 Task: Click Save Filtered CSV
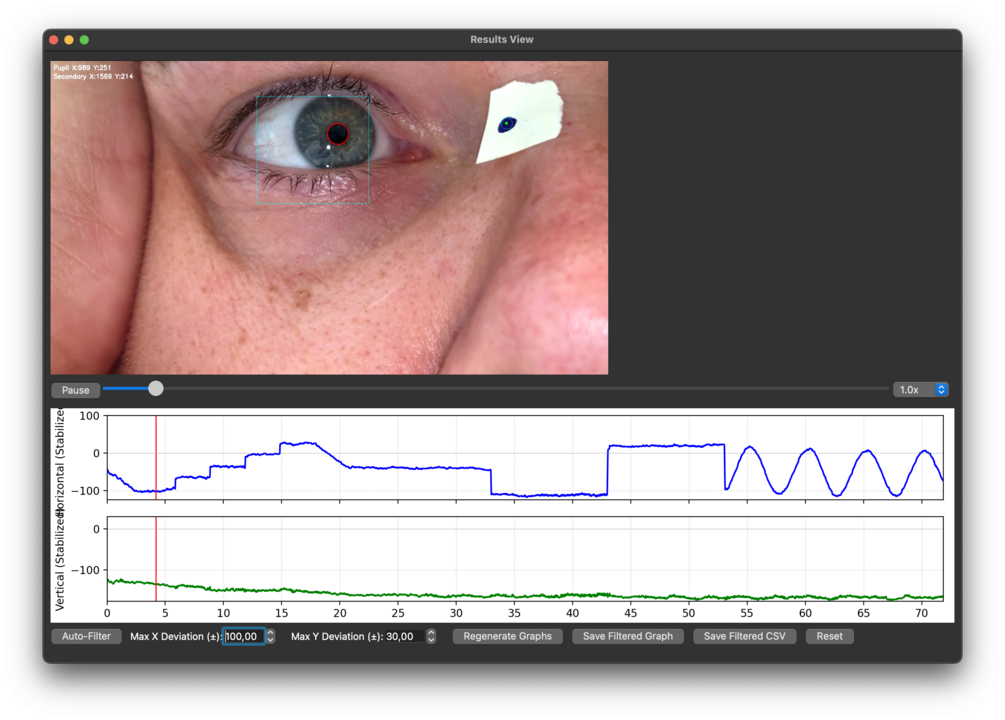point(745,636)
